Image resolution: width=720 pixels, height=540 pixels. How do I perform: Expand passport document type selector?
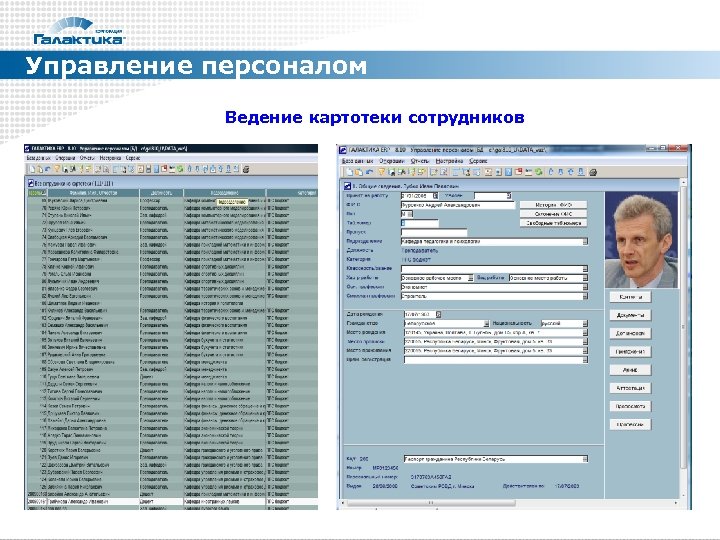pos(585,459)
